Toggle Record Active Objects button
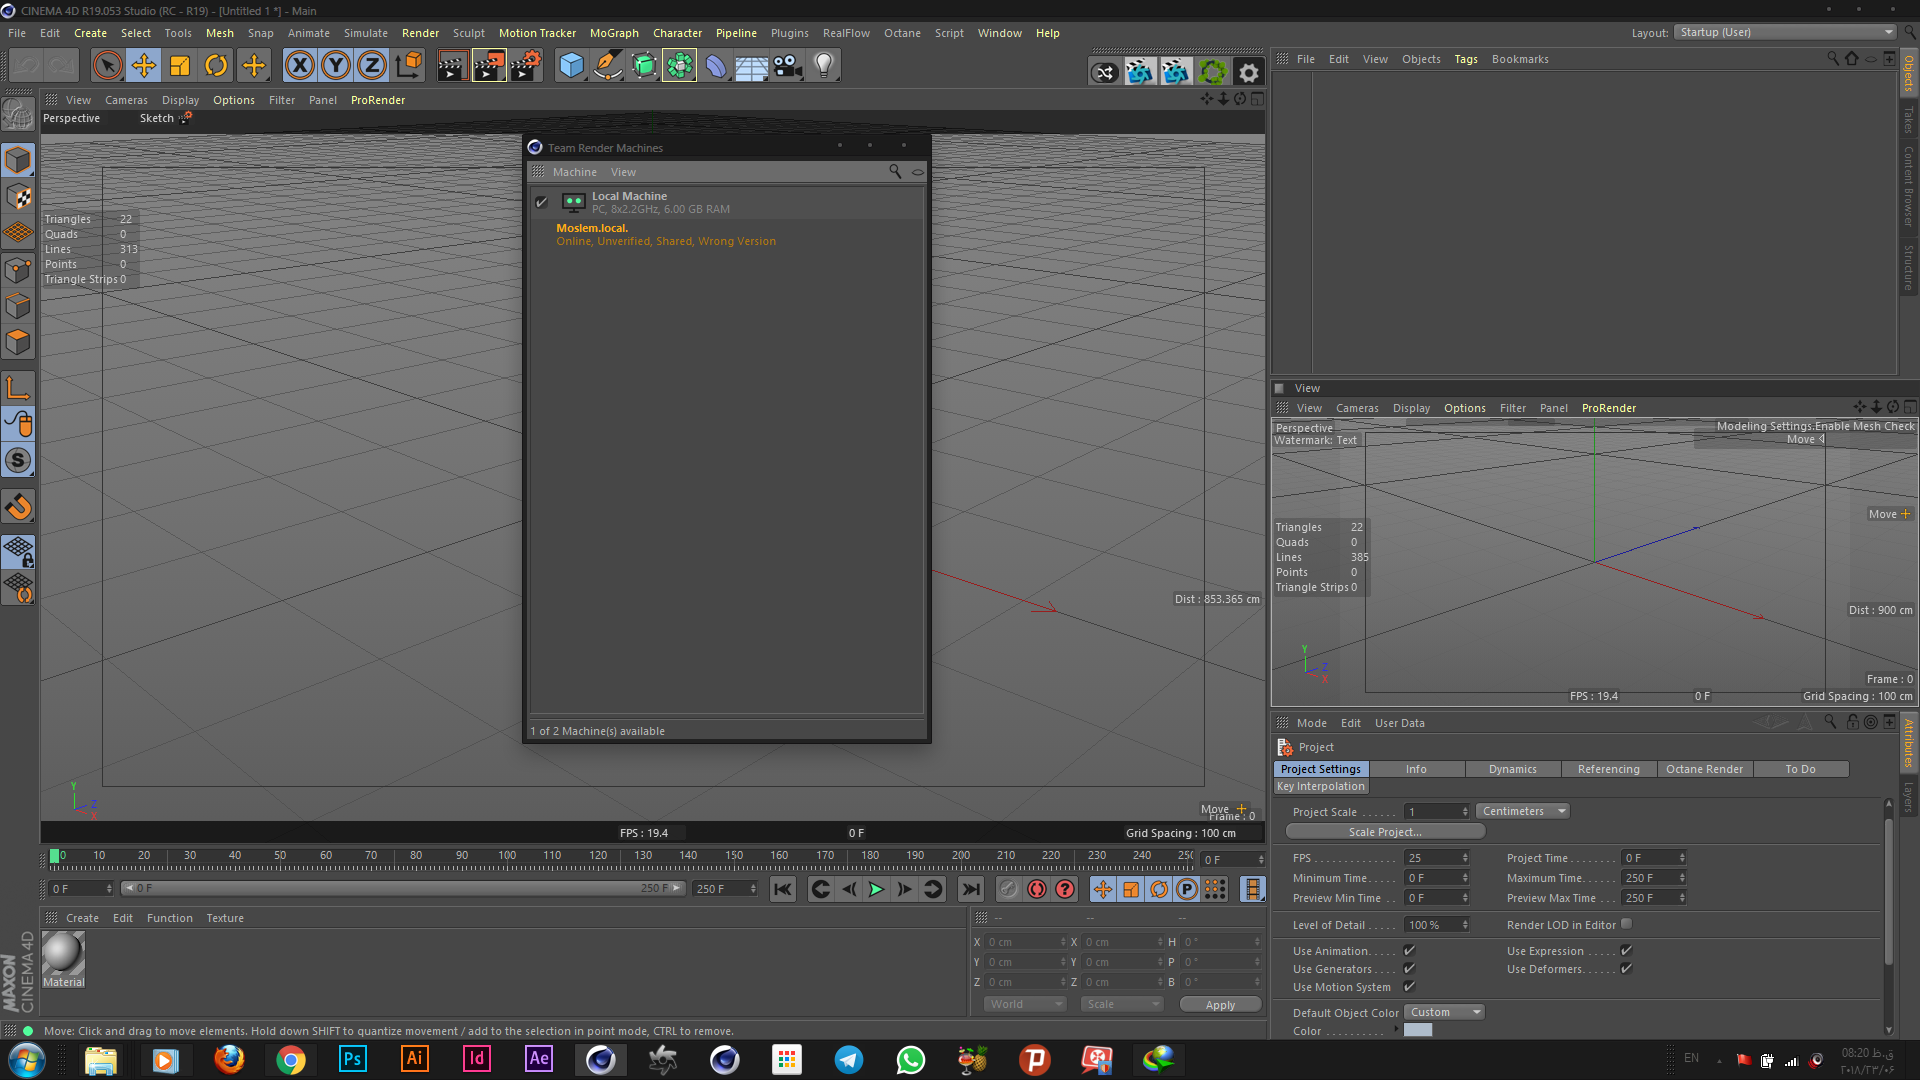Viewport: 1920px width, 1080px height. point(1009,889)
